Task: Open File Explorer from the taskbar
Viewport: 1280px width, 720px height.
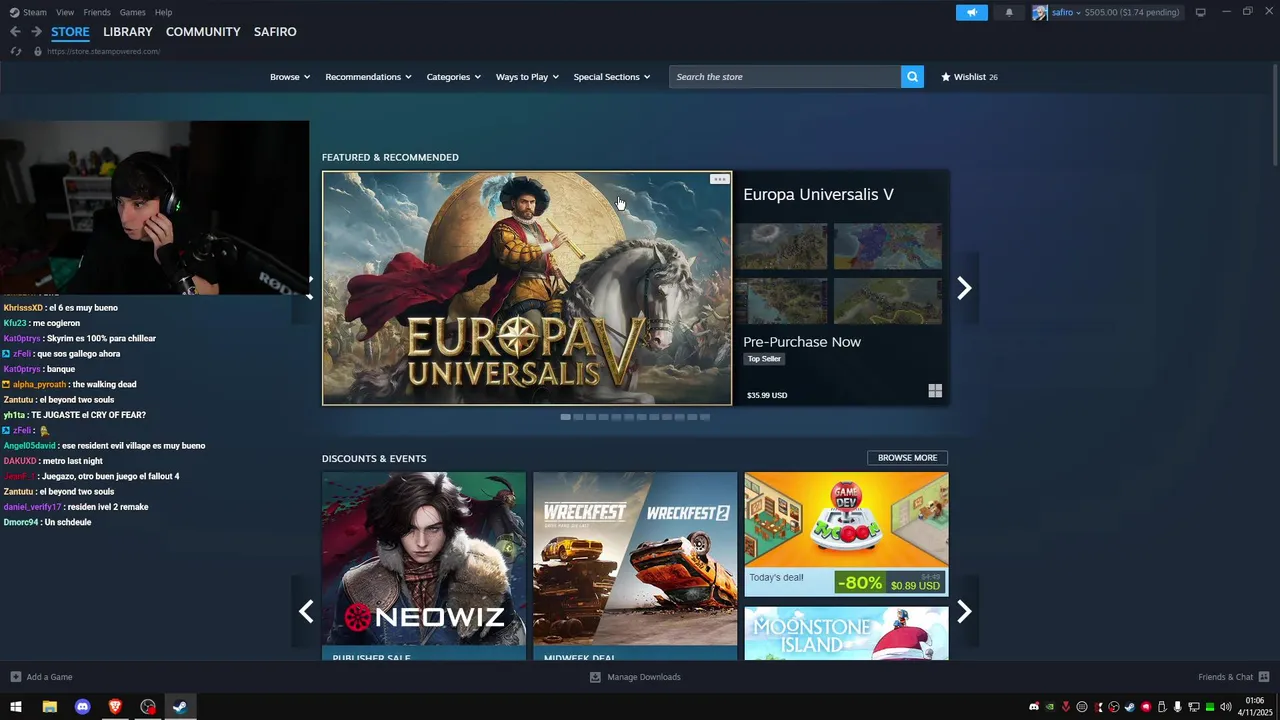Action: [x=49, y=707]
